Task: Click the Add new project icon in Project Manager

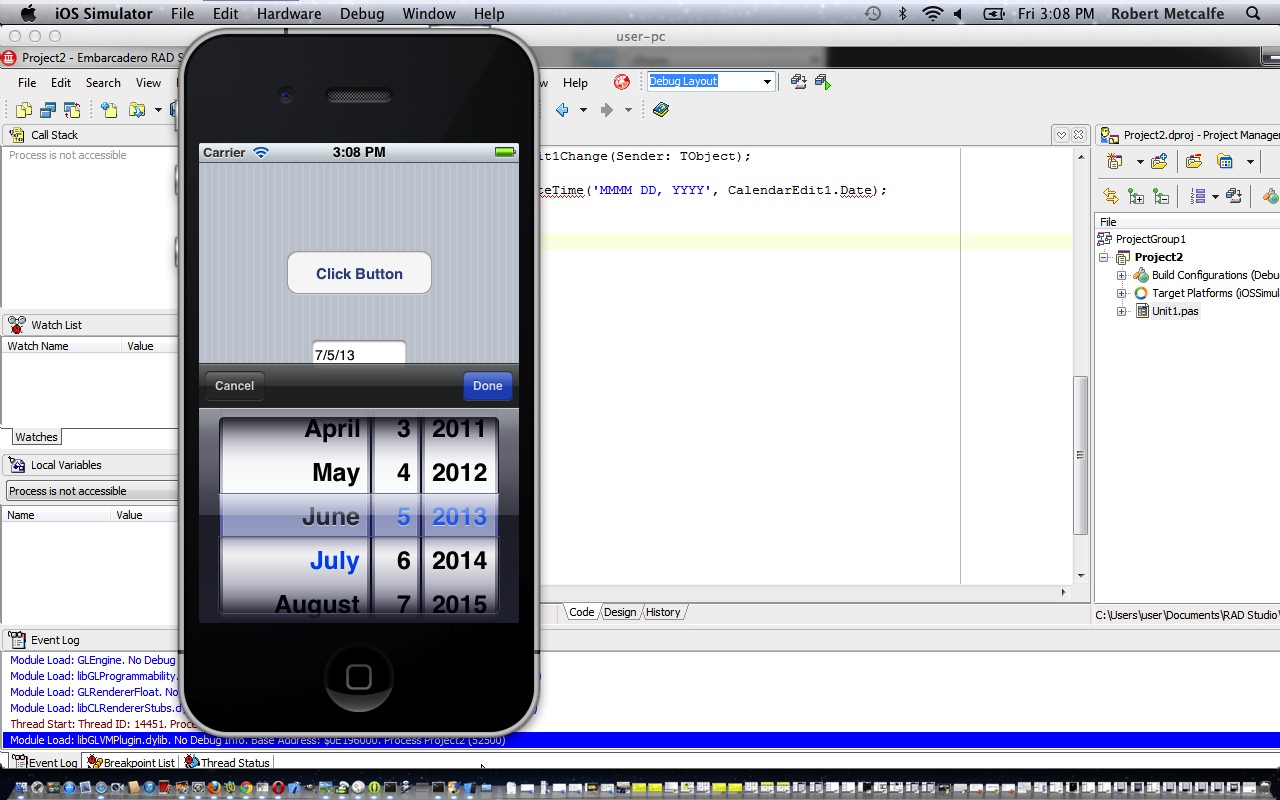Action: (1159, 161)
